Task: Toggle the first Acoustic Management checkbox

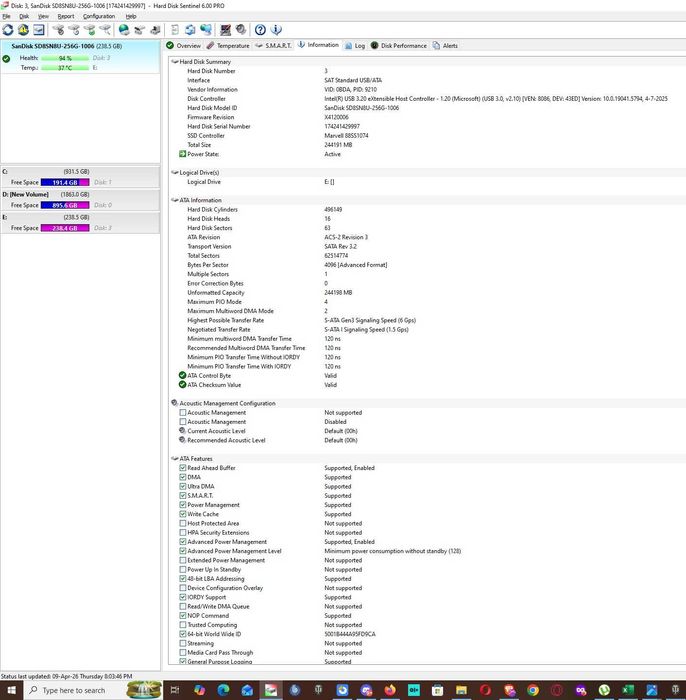Action: point(183,412)
